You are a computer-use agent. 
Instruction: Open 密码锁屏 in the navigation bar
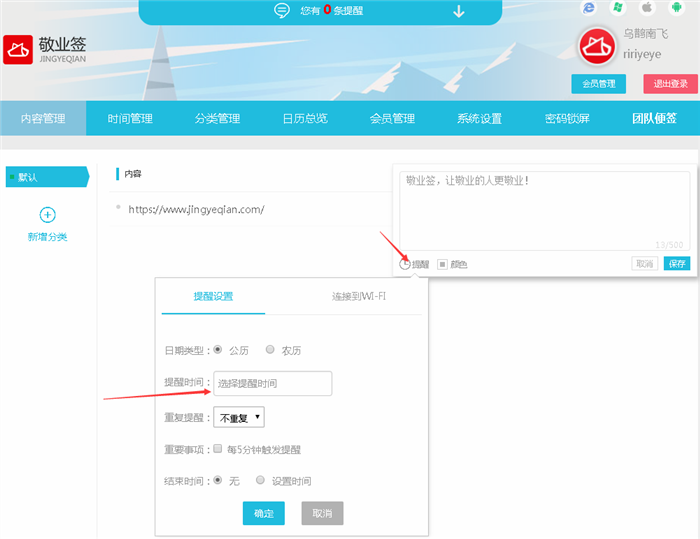(x=567, y=118)
